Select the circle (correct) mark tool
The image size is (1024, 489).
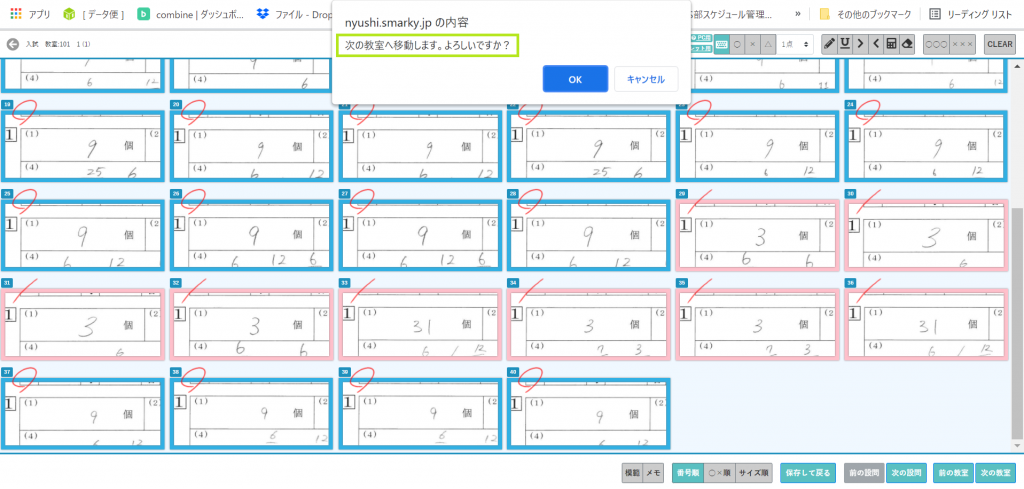click(737, 44)
